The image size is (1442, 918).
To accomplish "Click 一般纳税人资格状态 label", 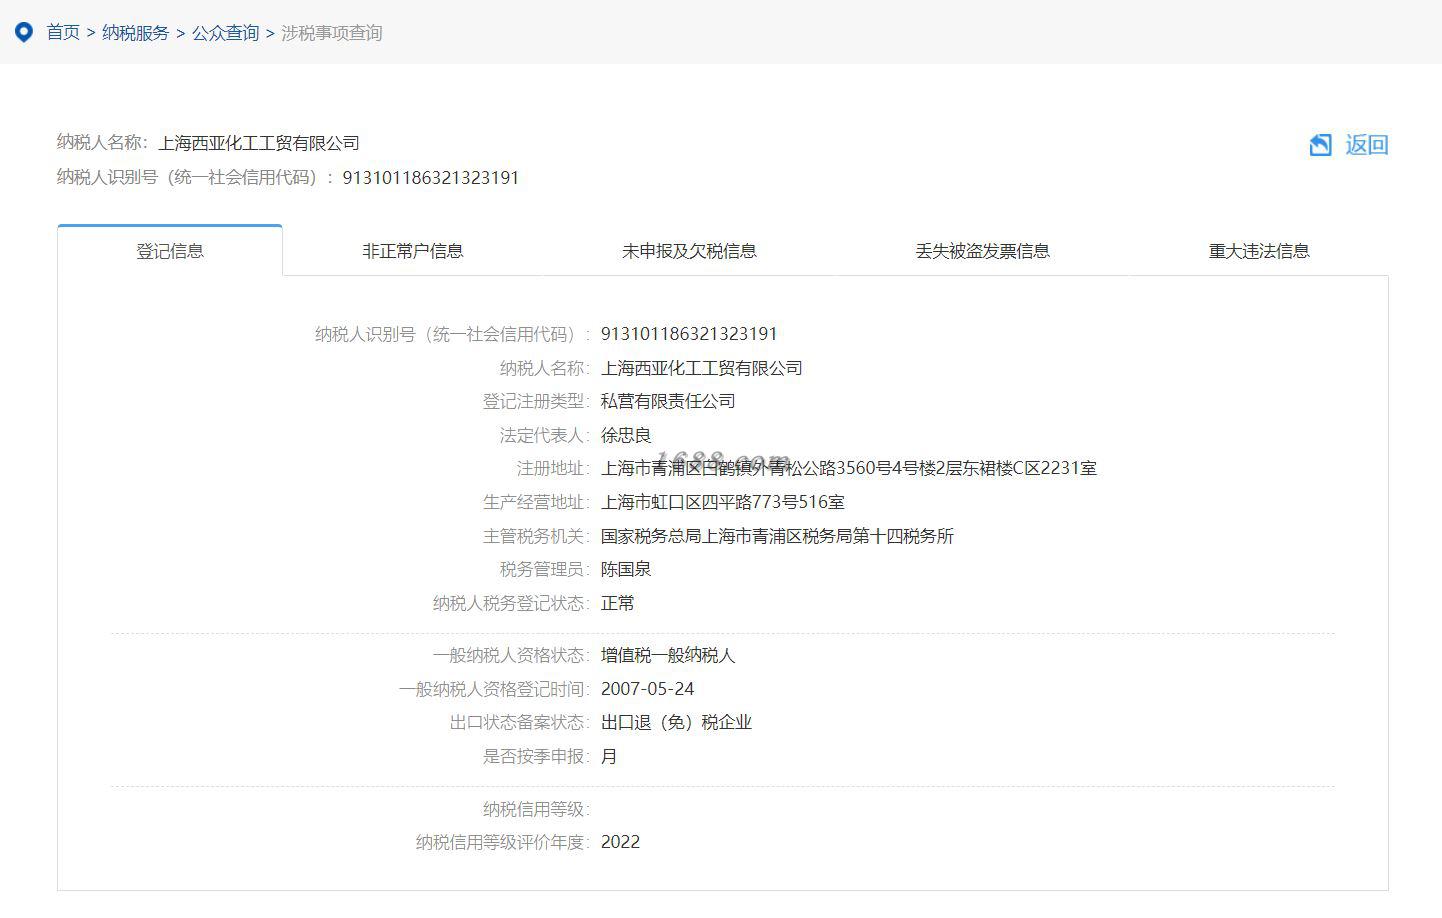I will click(511, 655).
